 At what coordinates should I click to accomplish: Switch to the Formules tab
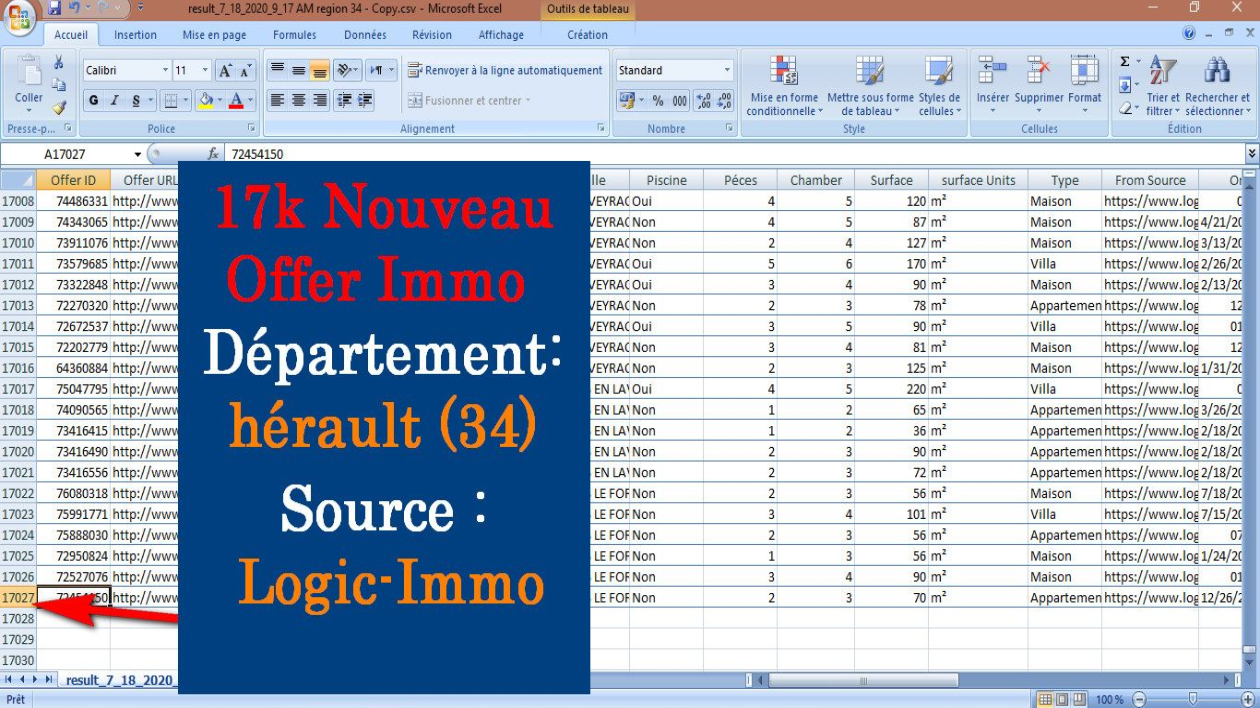coord(295,35)
